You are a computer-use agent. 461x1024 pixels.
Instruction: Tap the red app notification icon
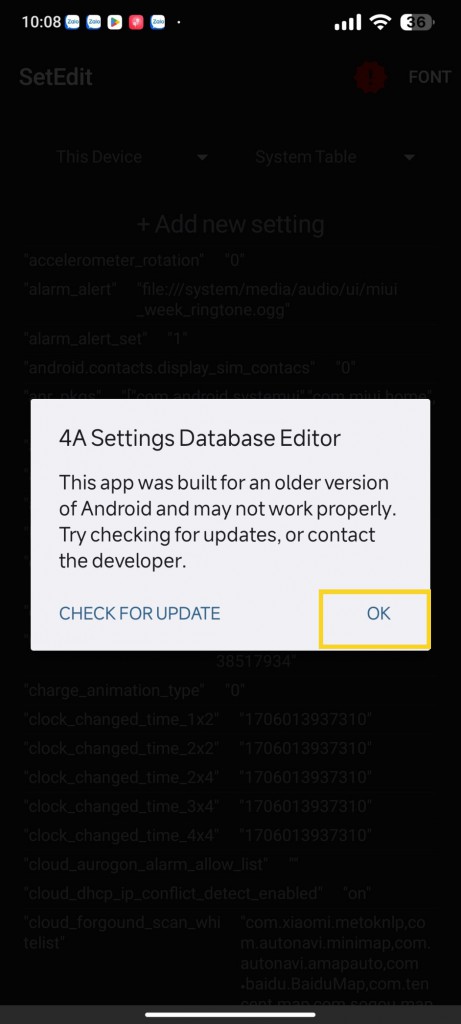(136, 22)
